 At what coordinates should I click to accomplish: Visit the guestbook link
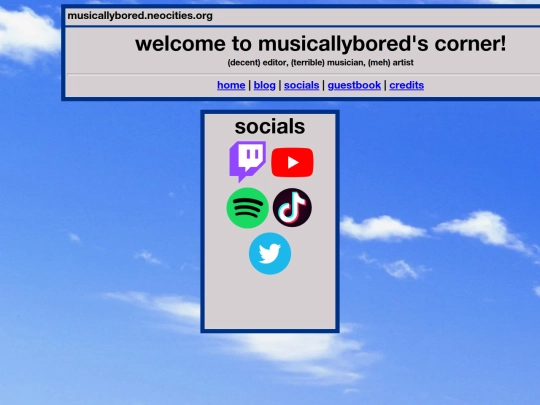coord(354,85)
